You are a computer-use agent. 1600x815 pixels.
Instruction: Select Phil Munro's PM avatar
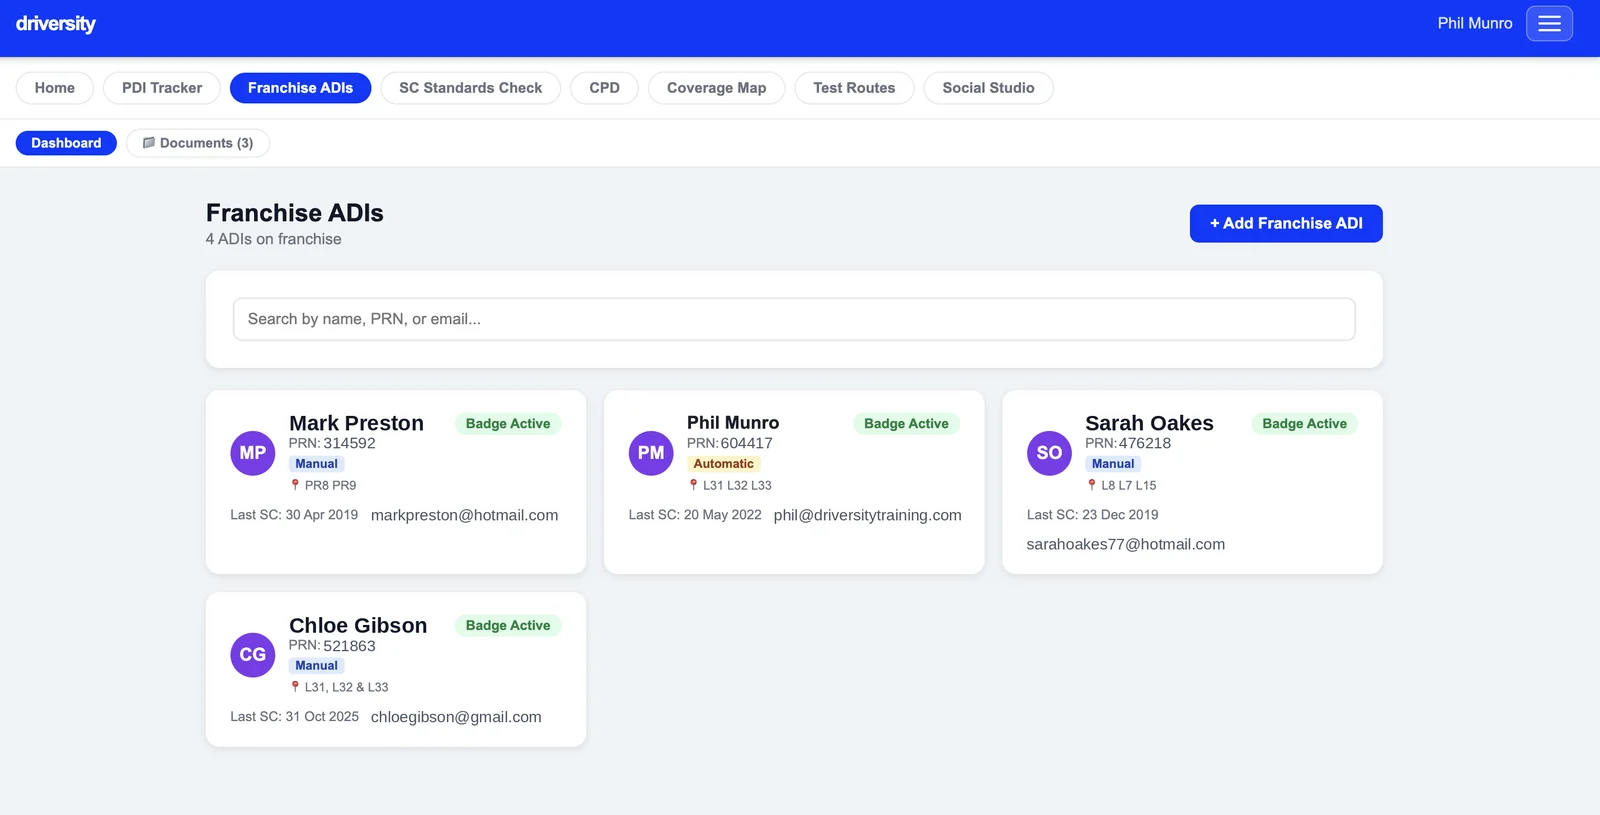coord(651,453)
